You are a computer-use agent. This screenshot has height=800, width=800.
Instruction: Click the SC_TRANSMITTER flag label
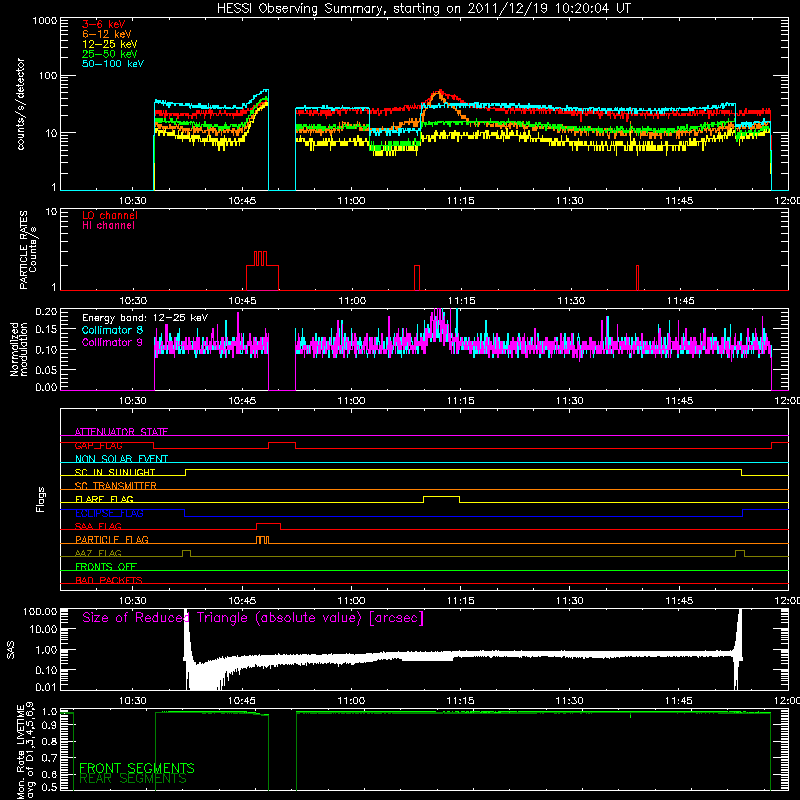[x=115, y=486]
